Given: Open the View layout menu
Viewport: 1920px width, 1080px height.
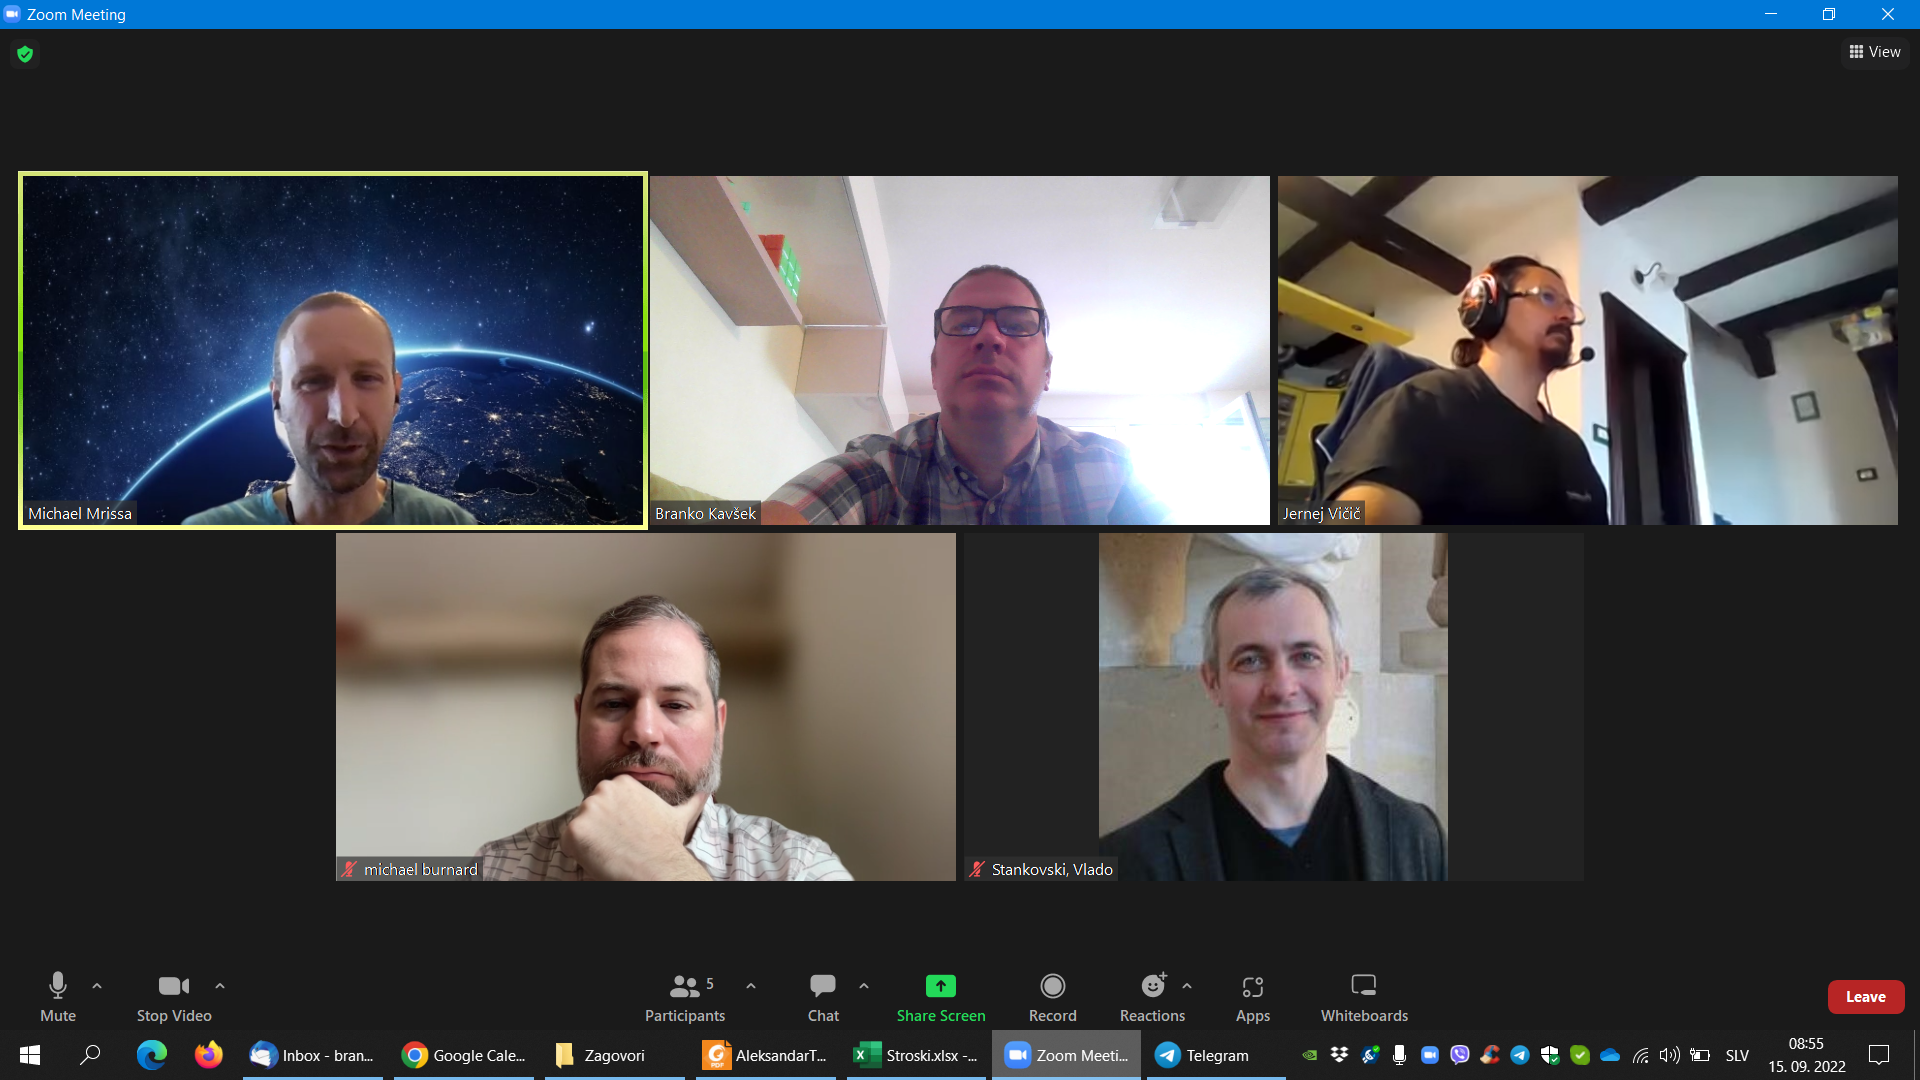Looking at the screenshot, I should coord(1875,52).
